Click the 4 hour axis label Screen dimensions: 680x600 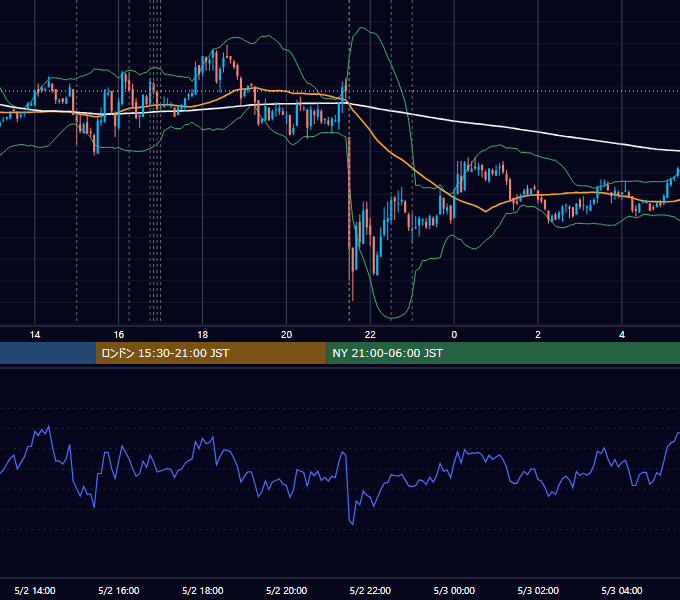click(x=622, y=335)
